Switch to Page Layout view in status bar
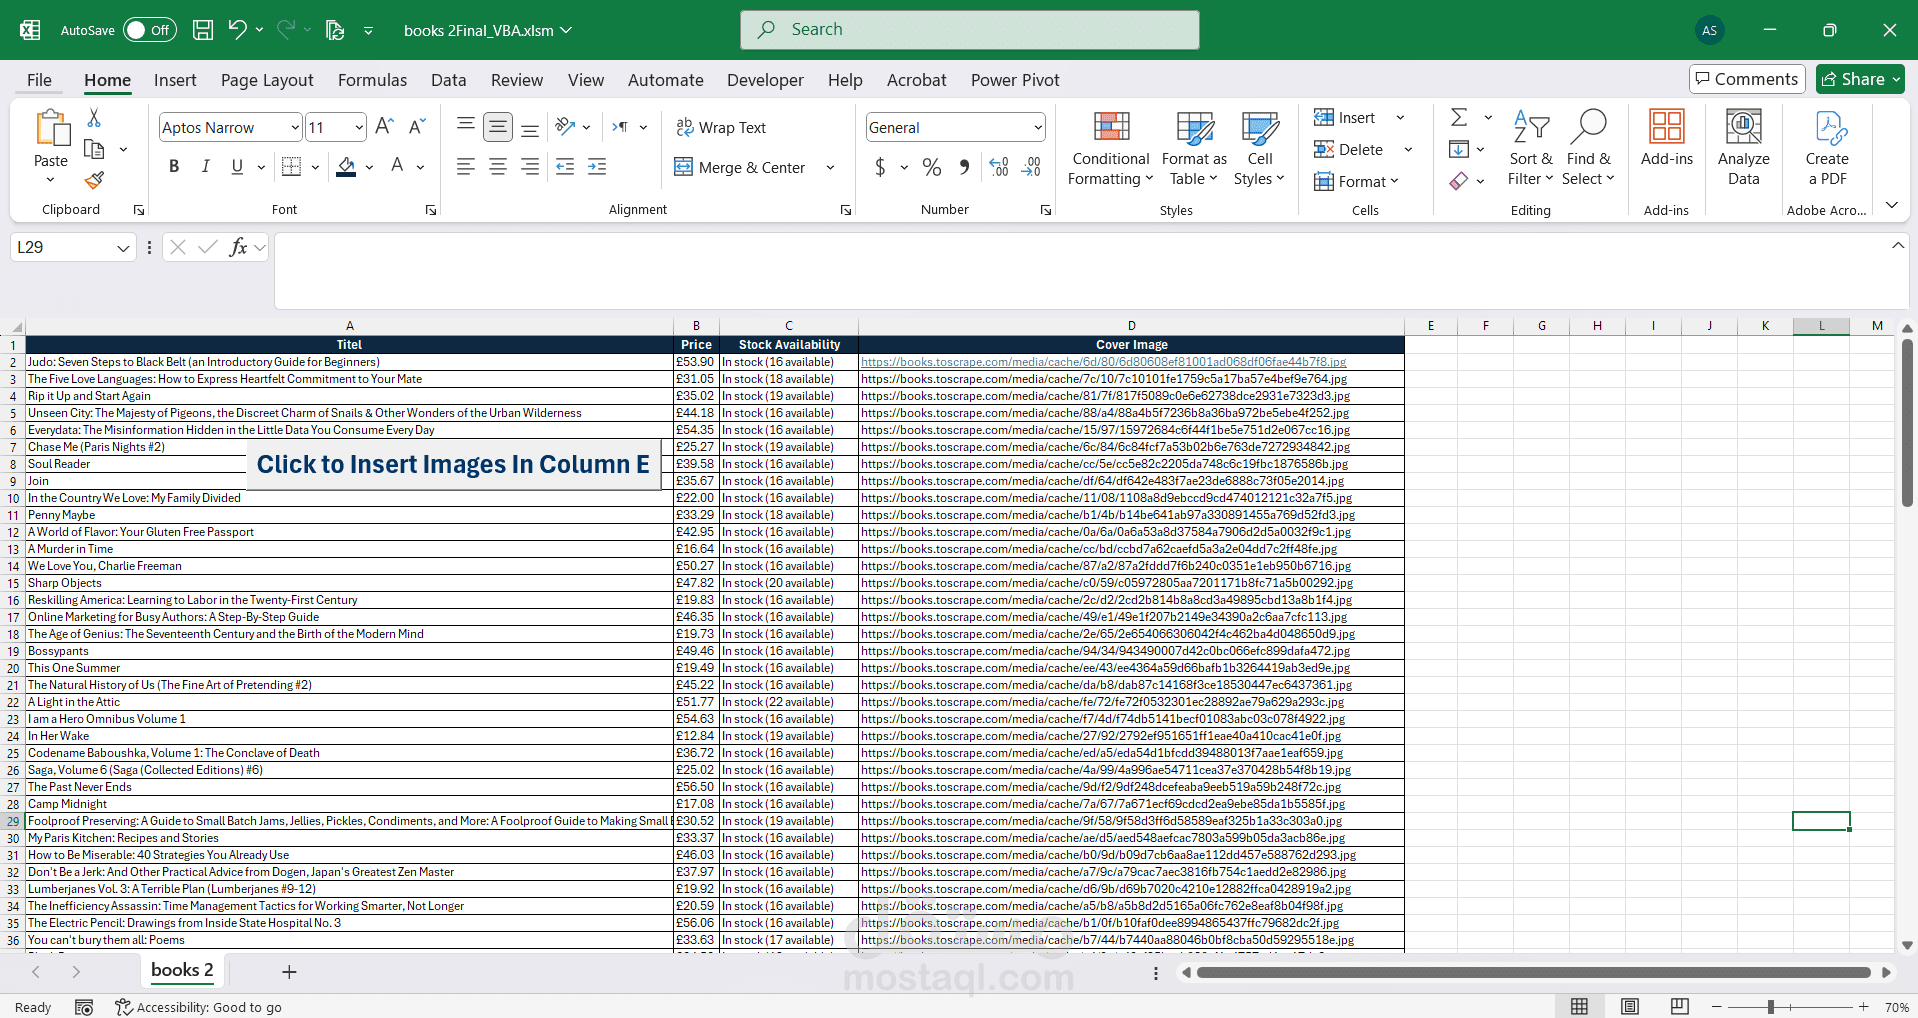 point(1630,1007)
